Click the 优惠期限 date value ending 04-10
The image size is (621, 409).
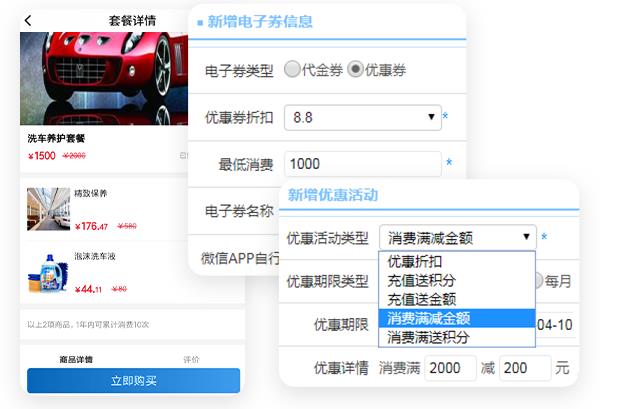554,325
